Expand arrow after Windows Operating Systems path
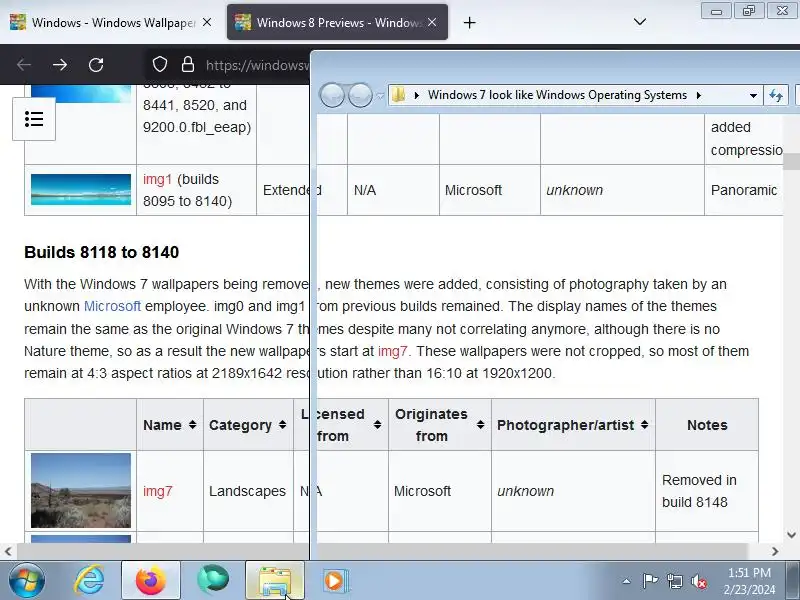The width and height of the screenshot is (800, 600). pos(698,95)
